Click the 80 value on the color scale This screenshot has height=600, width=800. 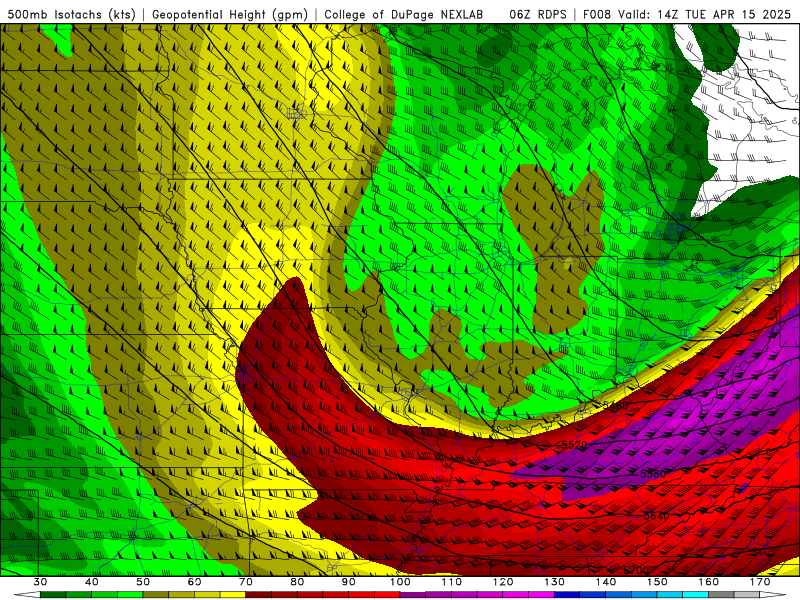[297, 582]
